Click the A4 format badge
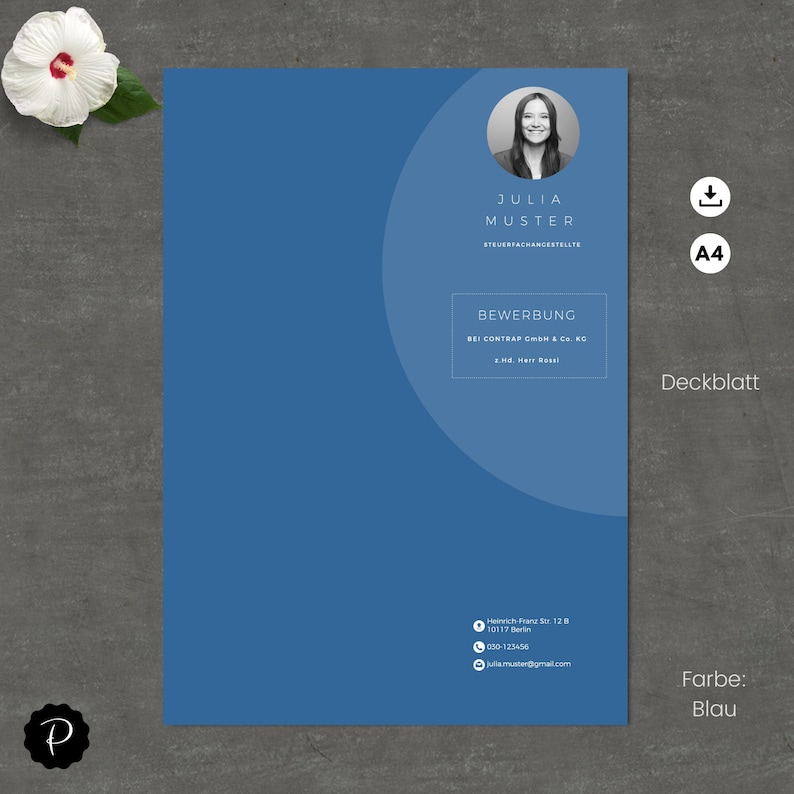The width and height of the screenshot is (794, 794). click(x=710, y=253)
